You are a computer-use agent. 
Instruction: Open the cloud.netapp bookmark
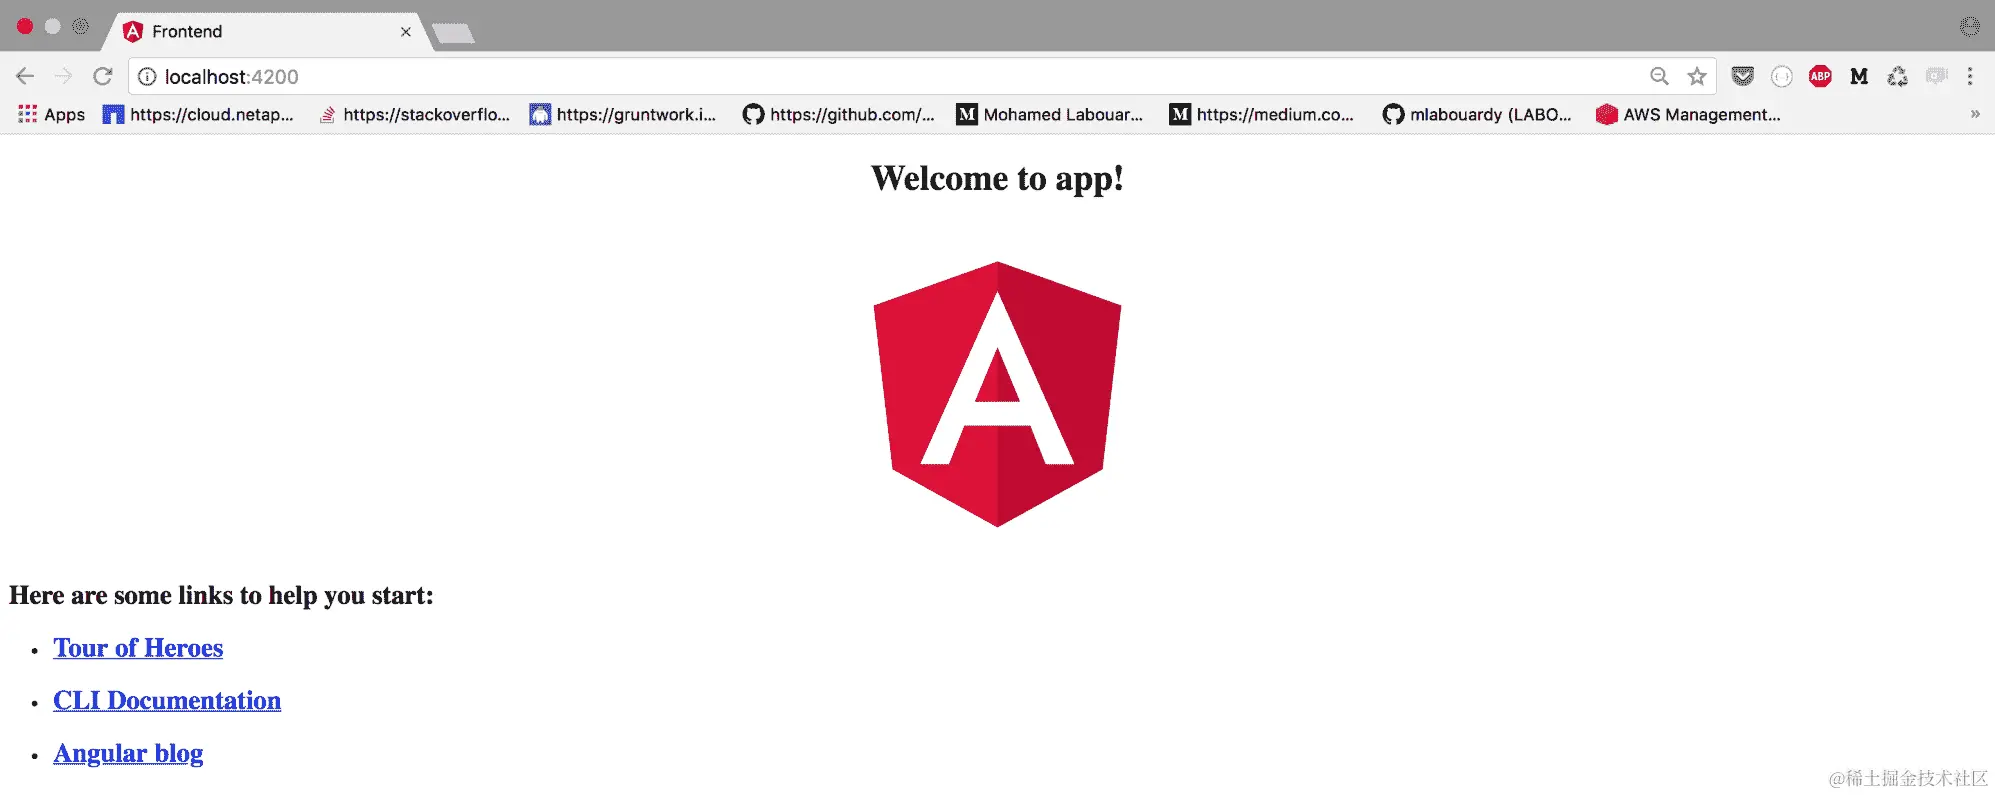pyautogui.click(x=198, y=114)
